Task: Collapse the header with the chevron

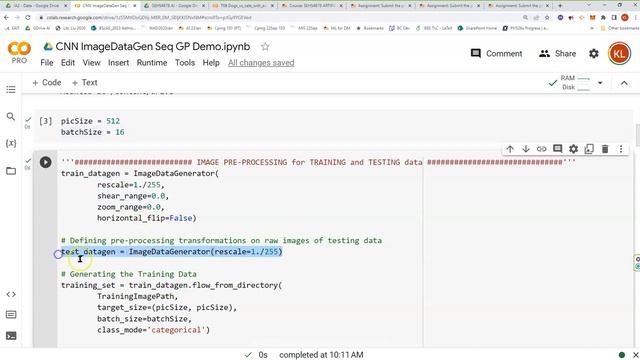Action: pos(624,83)
